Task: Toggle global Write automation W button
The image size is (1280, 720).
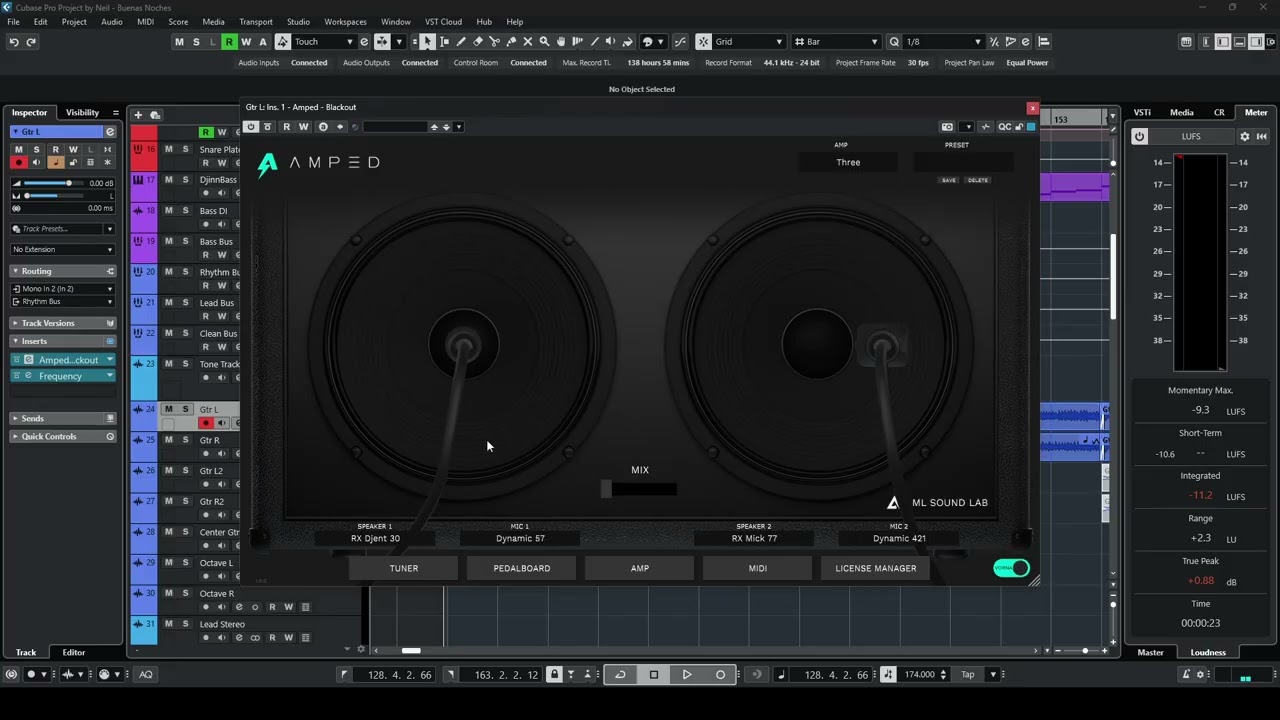Action: 246,42
